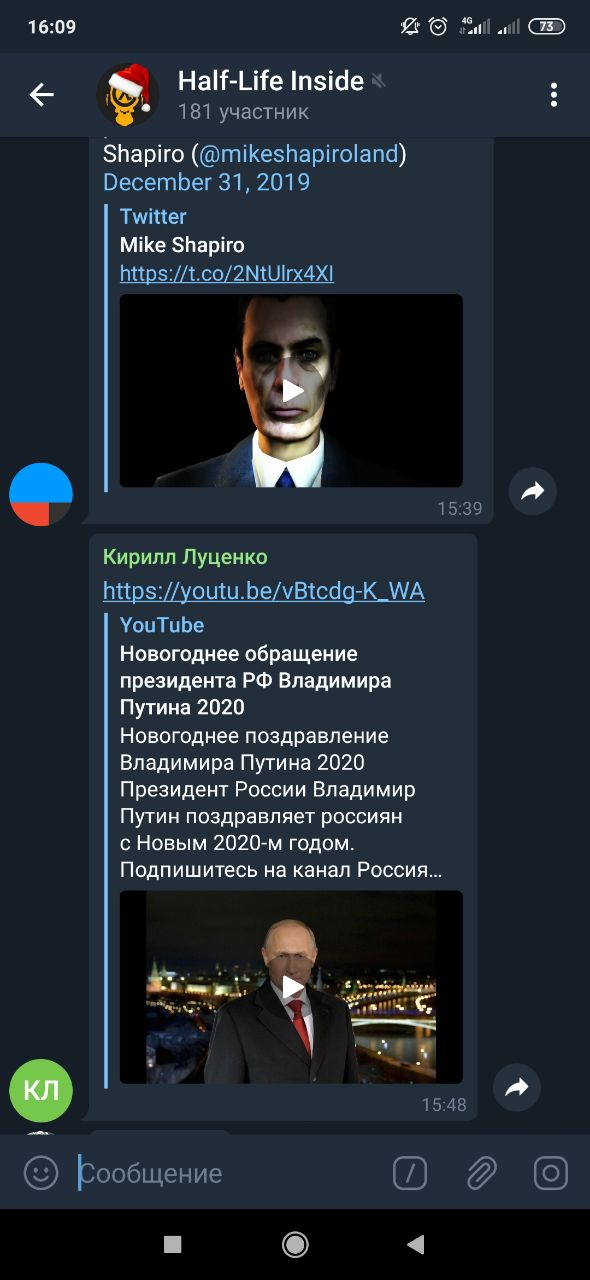Forward the Mike Shapiro Twitter message
Screen dimensions: 590x1280
click(532, 491)
